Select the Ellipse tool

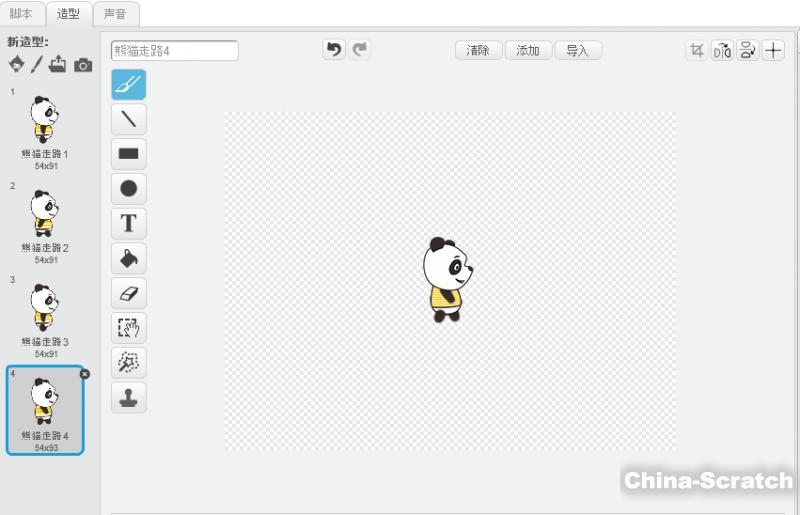point(128,188)
